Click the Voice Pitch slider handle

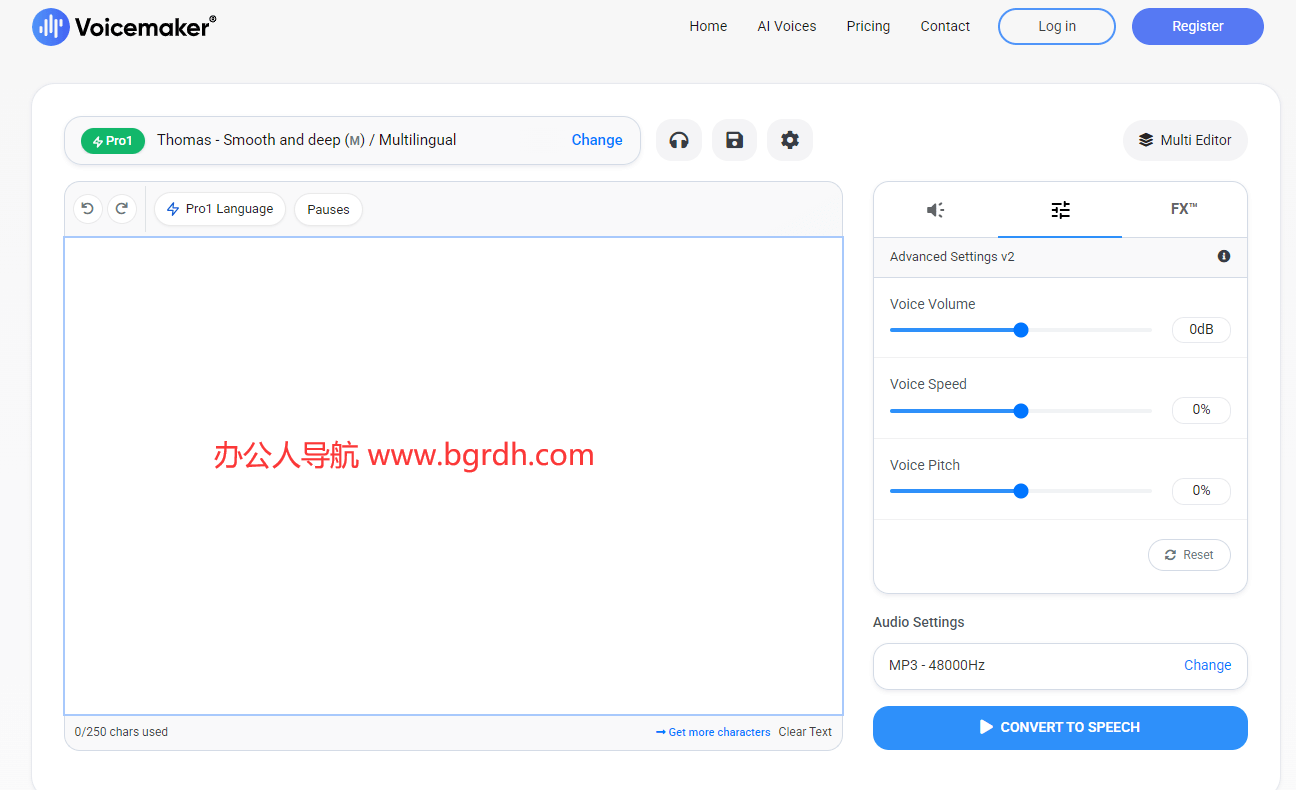point(1021,491)
